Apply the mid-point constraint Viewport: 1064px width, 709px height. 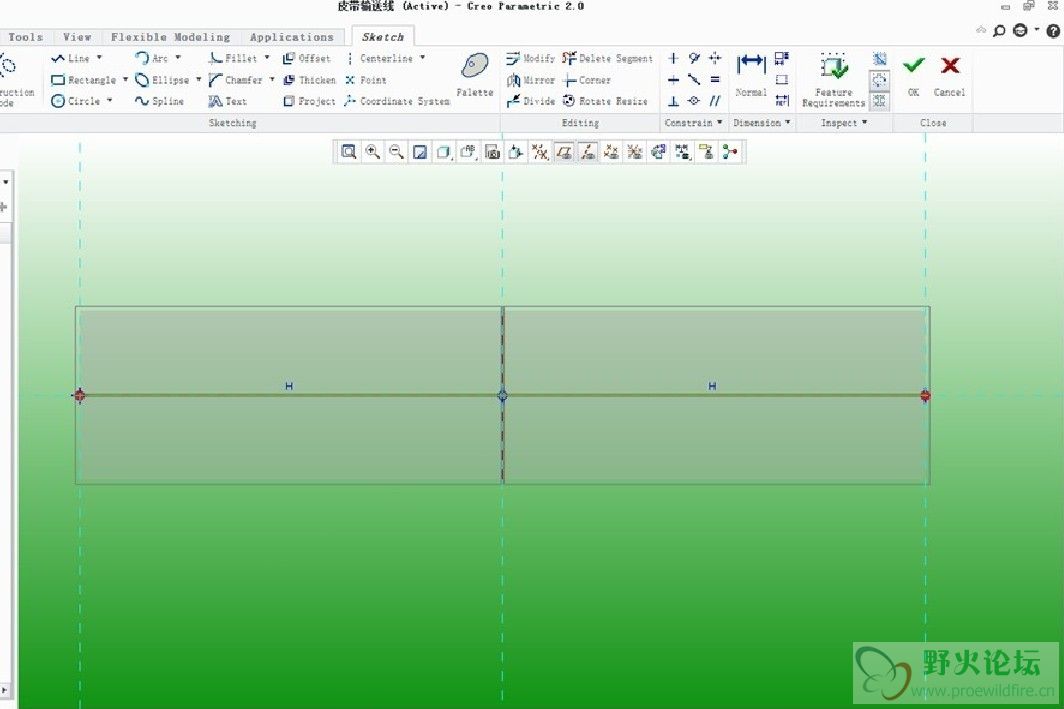point(694,80)
